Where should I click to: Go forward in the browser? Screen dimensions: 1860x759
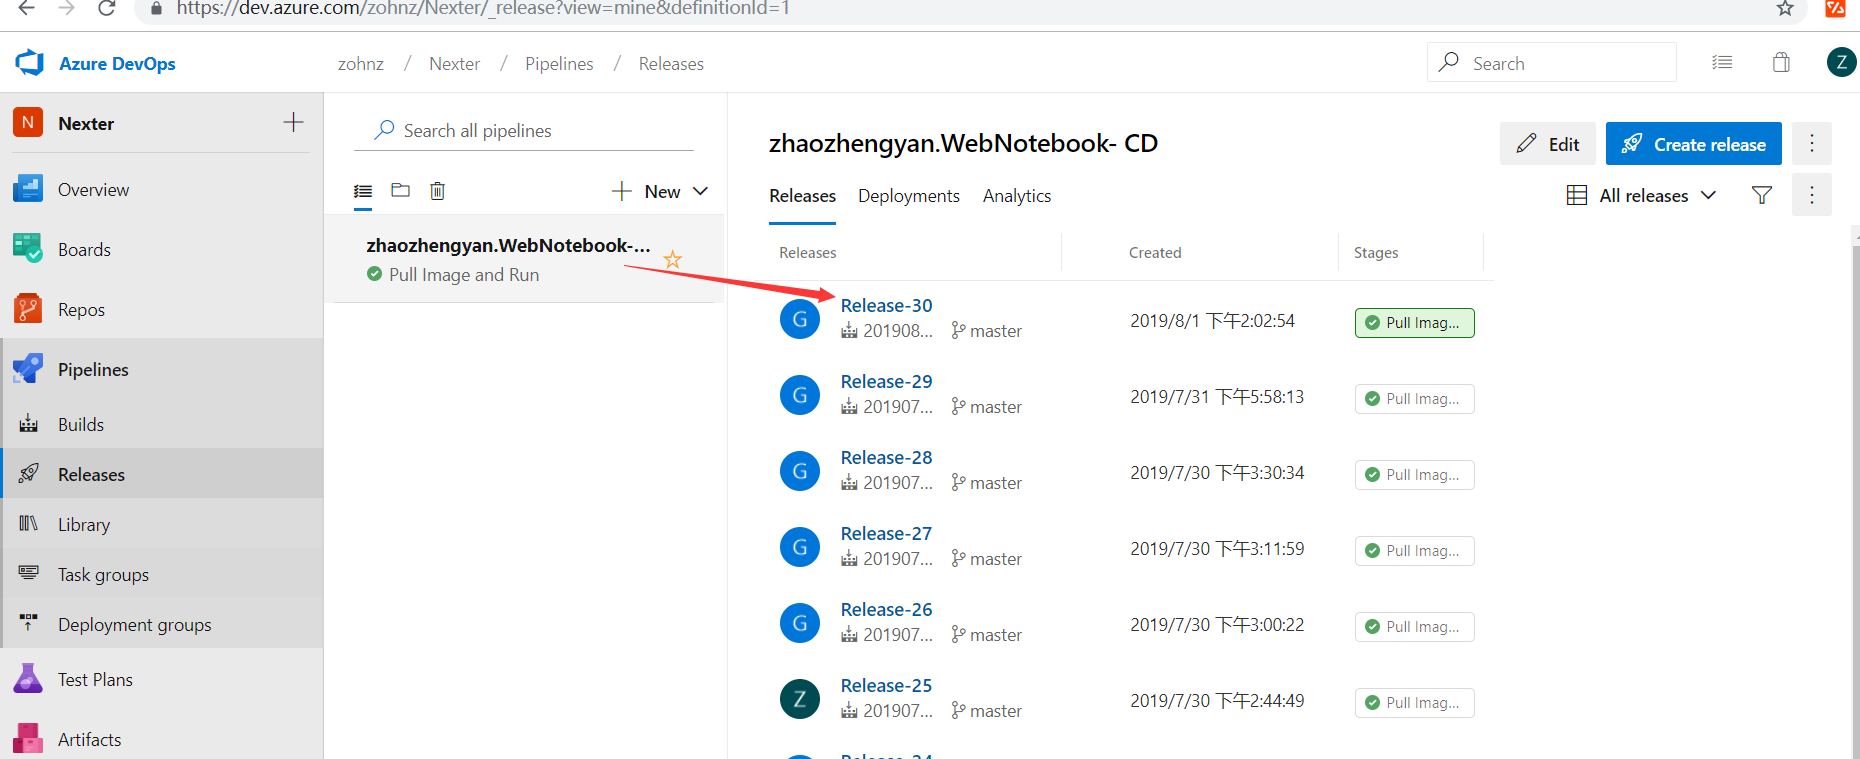tap(66, 8)
